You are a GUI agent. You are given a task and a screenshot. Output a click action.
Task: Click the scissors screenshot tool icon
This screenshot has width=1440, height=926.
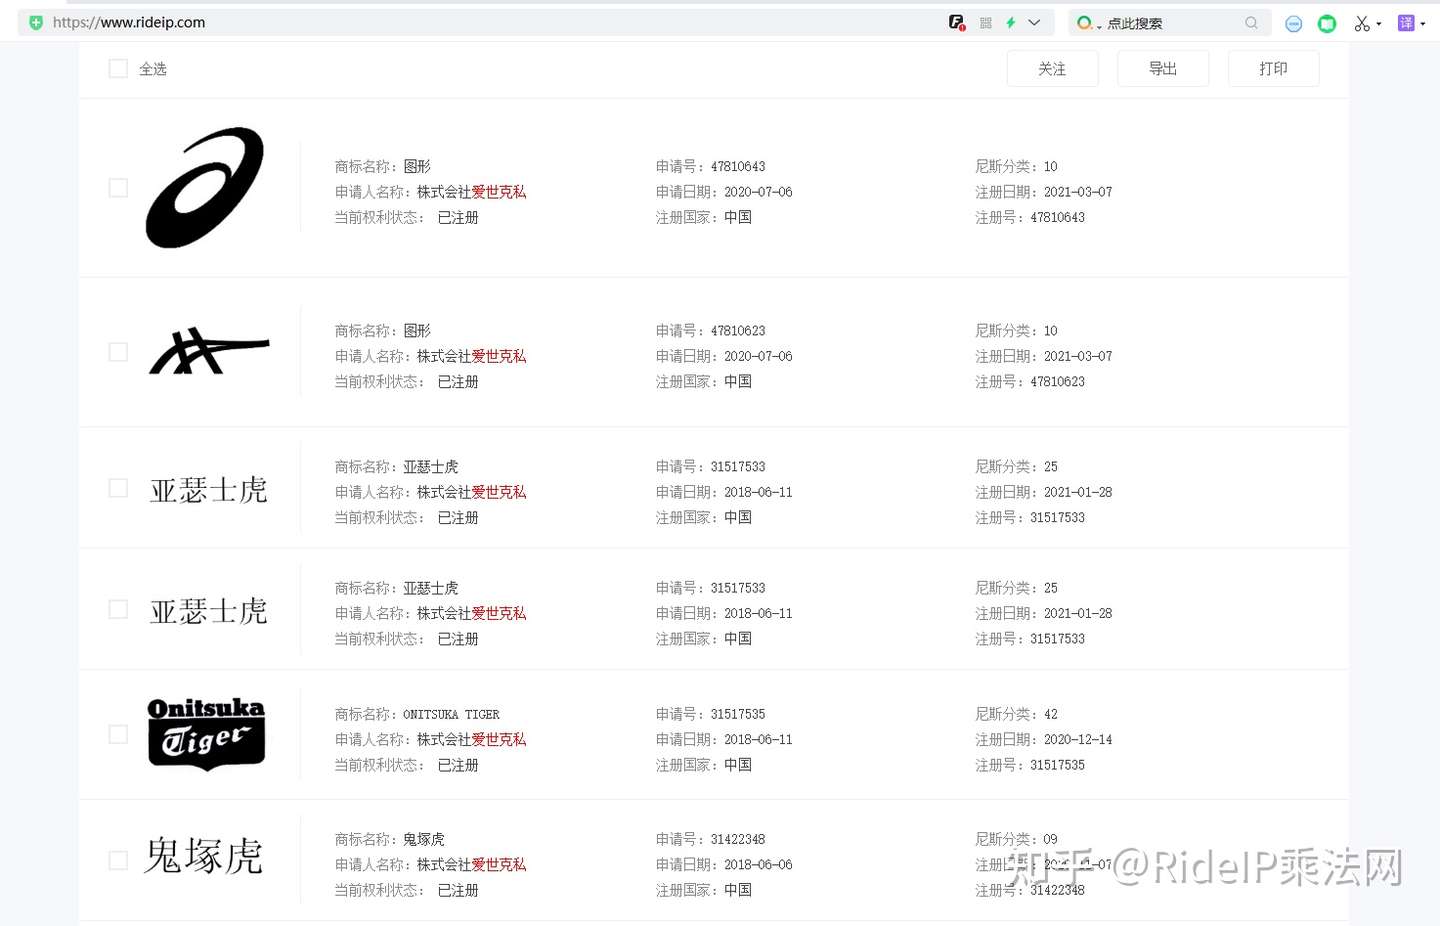(1362, 23)
